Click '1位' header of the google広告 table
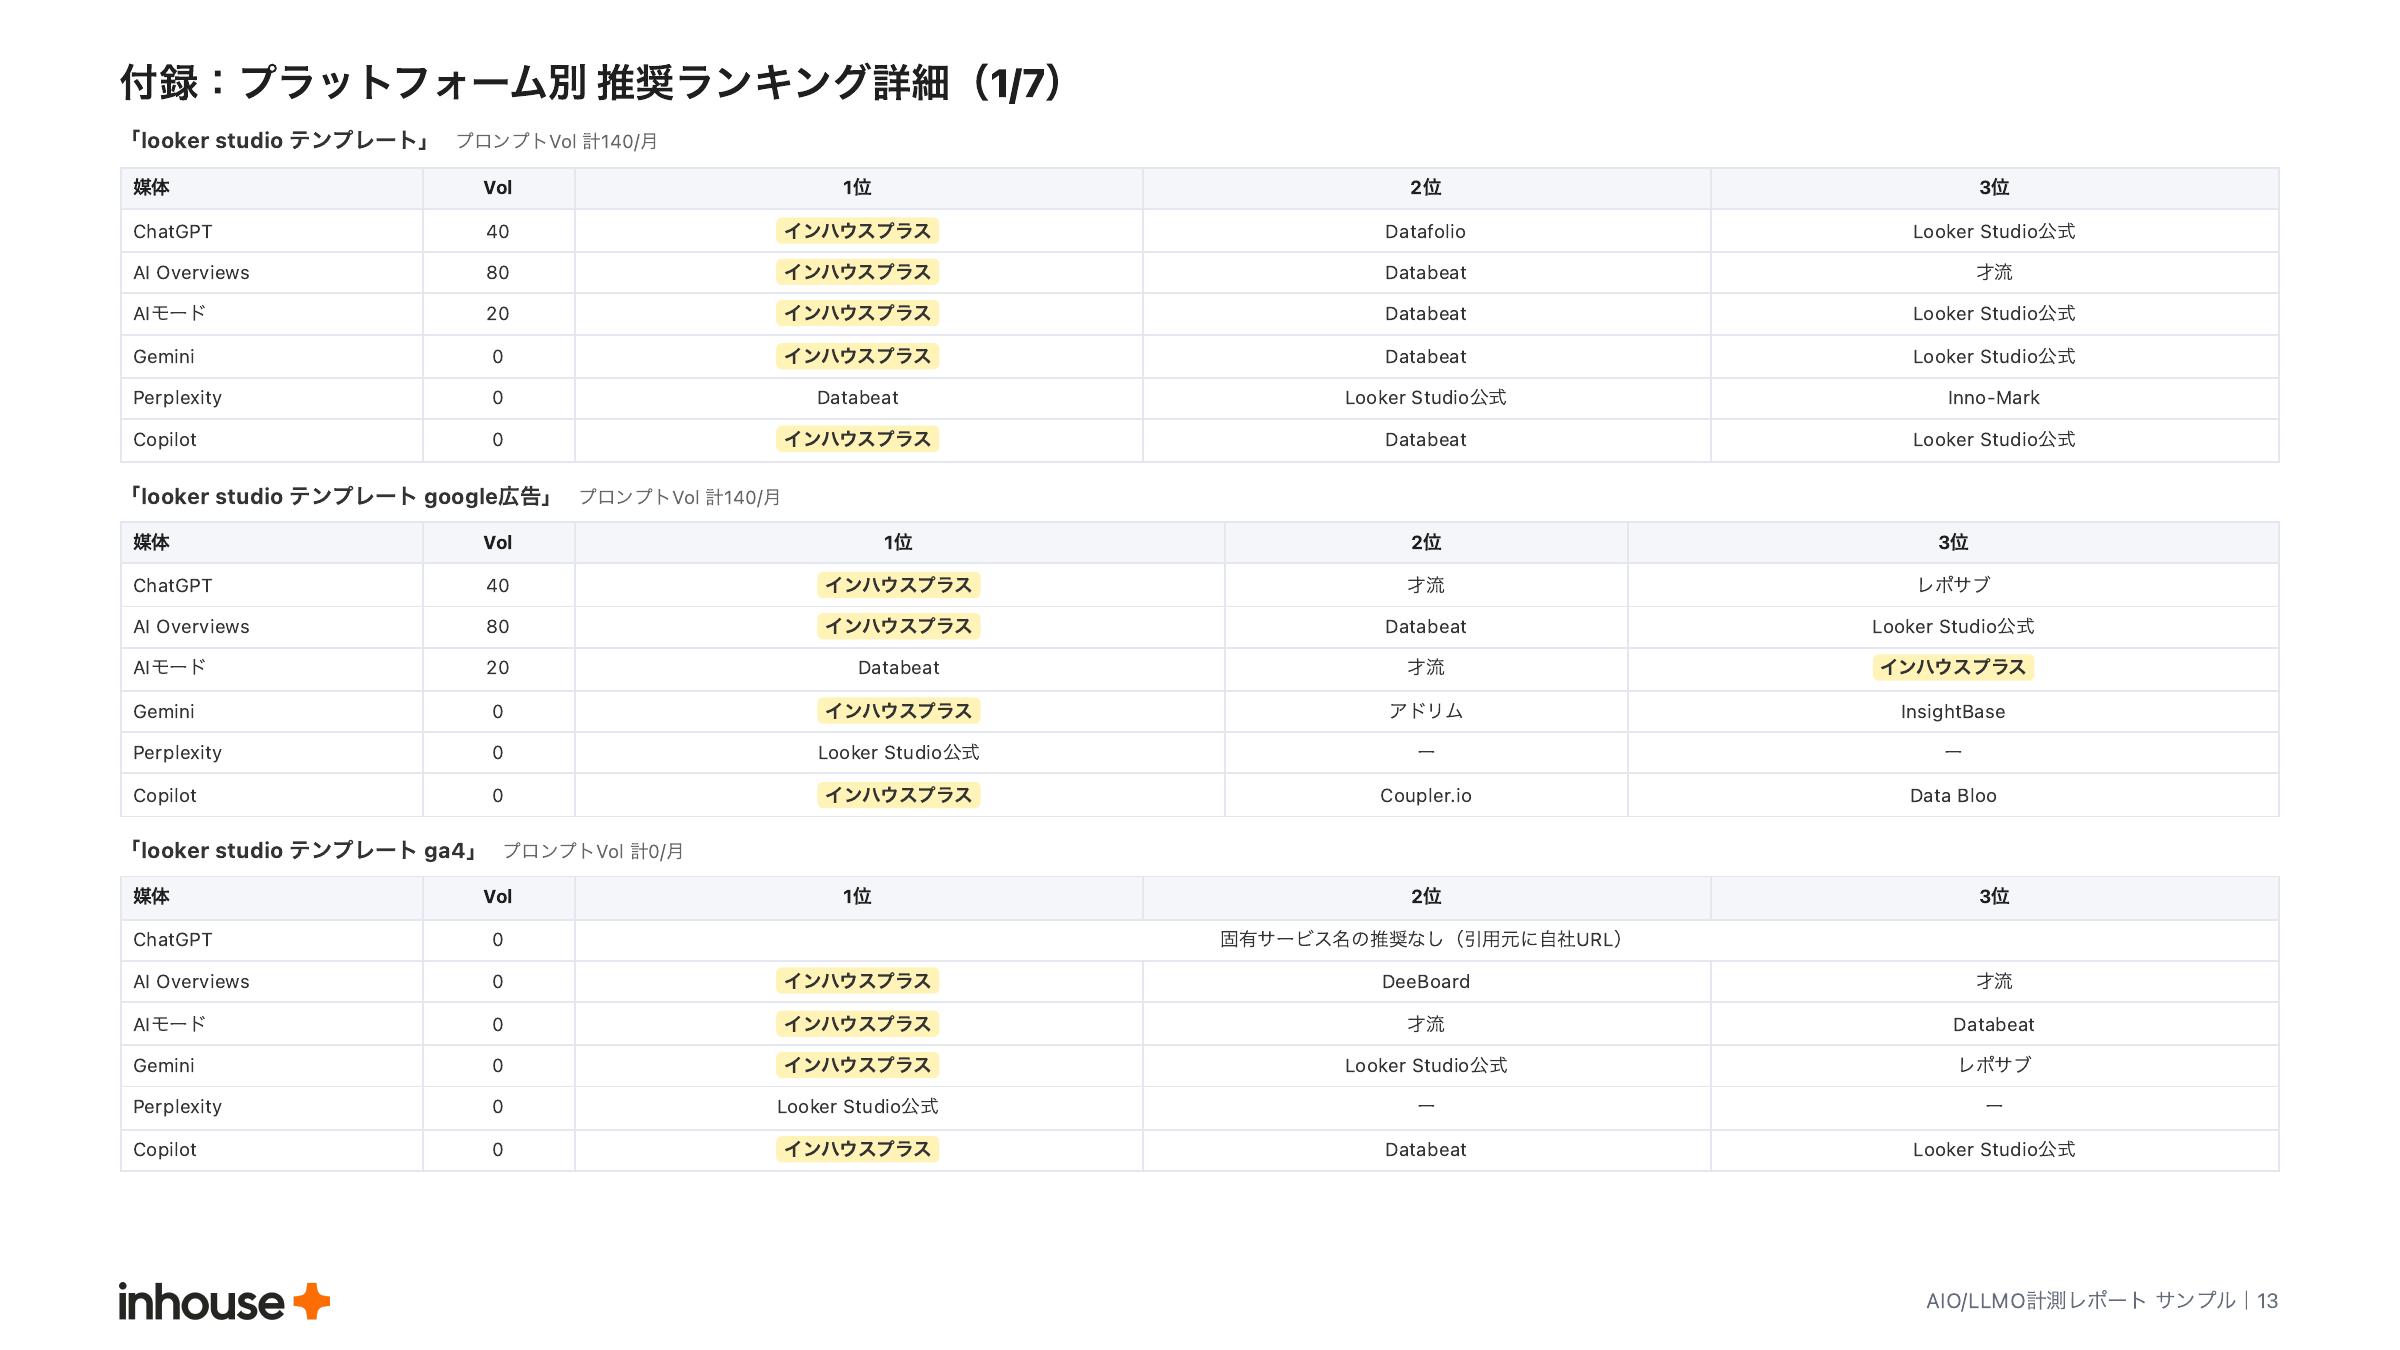Screen dimensions: 2400x1350 click(x=898, y=543)
